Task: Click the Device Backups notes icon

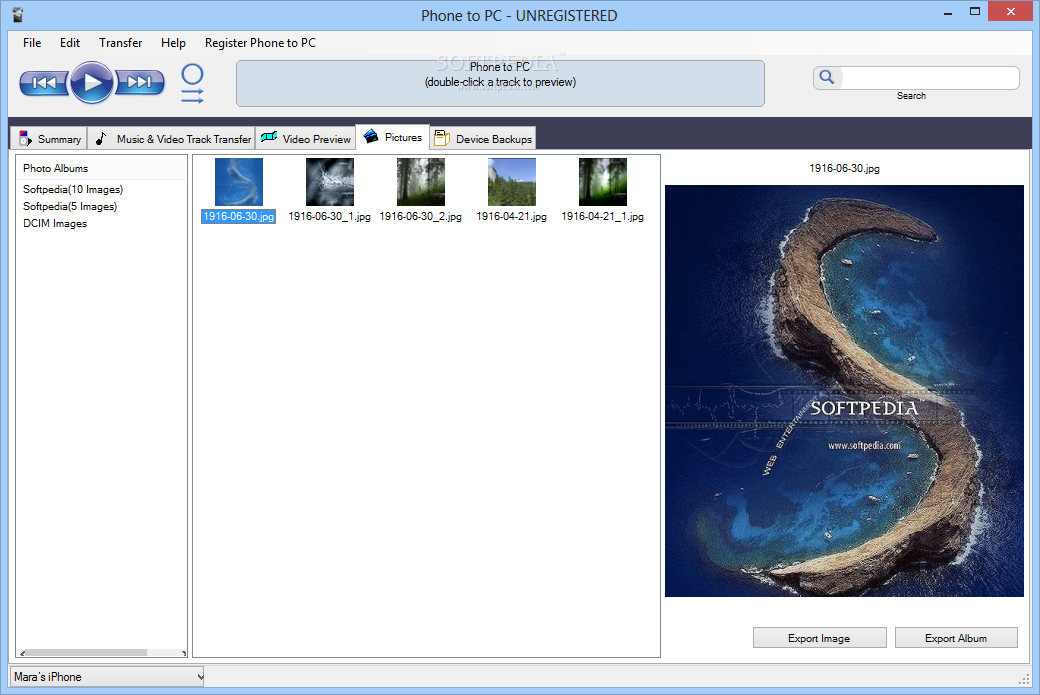Action: coord(441,138)
